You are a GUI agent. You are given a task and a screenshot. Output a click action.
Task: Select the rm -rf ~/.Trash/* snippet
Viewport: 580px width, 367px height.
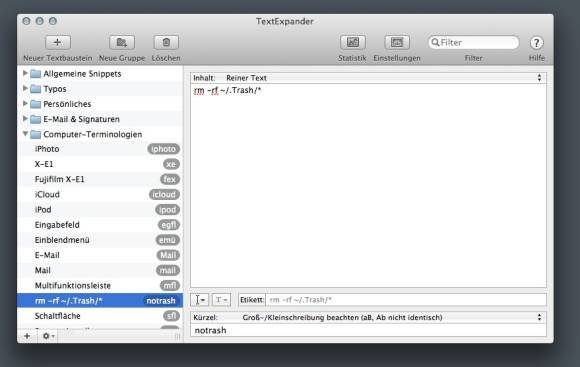pyautogui.click(x=100, y=300)
